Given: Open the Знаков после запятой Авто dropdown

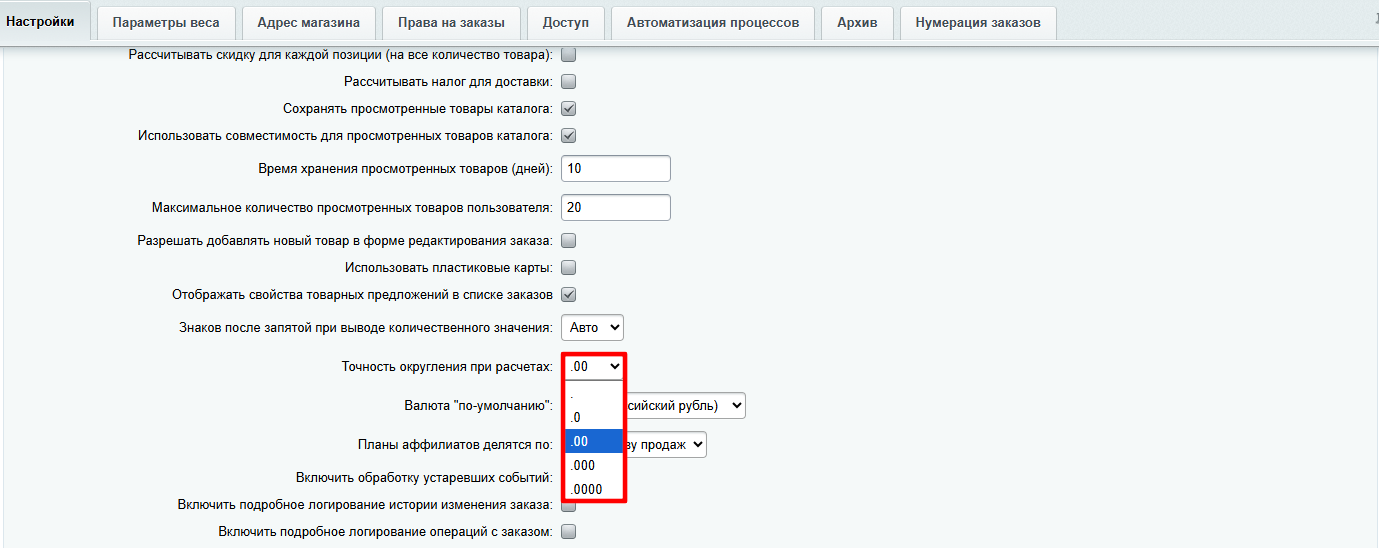Looking at the screenshot, I should 592,327.
